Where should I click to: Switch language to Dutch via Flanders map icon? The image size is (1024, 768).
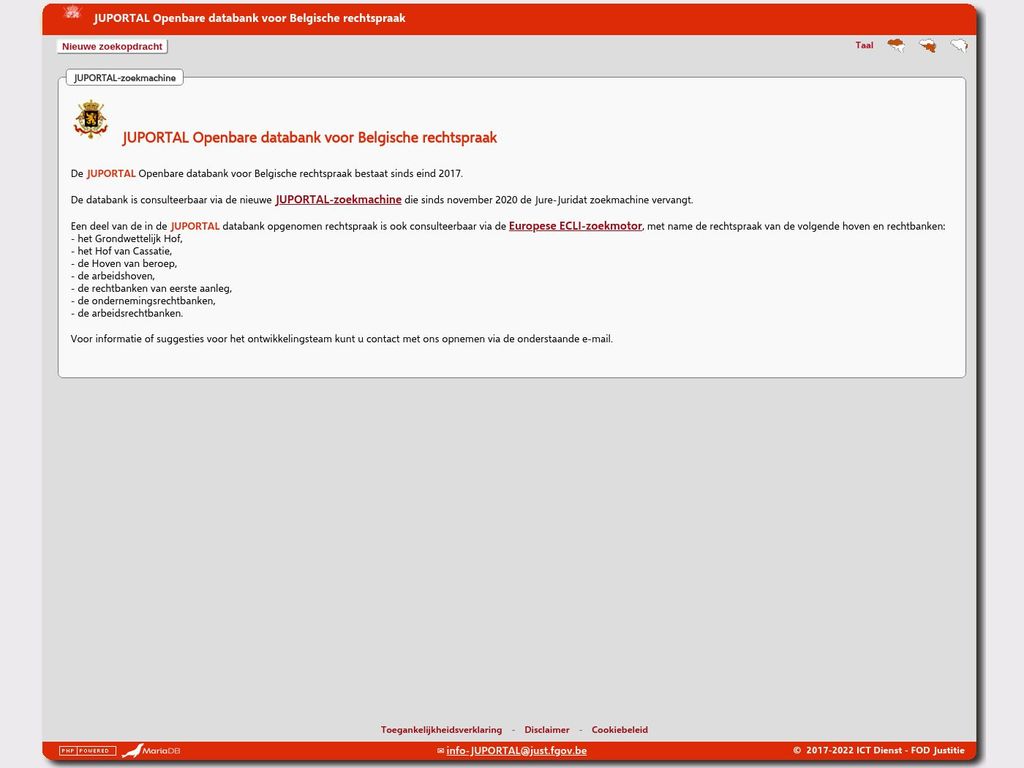[x=896, y=45]
